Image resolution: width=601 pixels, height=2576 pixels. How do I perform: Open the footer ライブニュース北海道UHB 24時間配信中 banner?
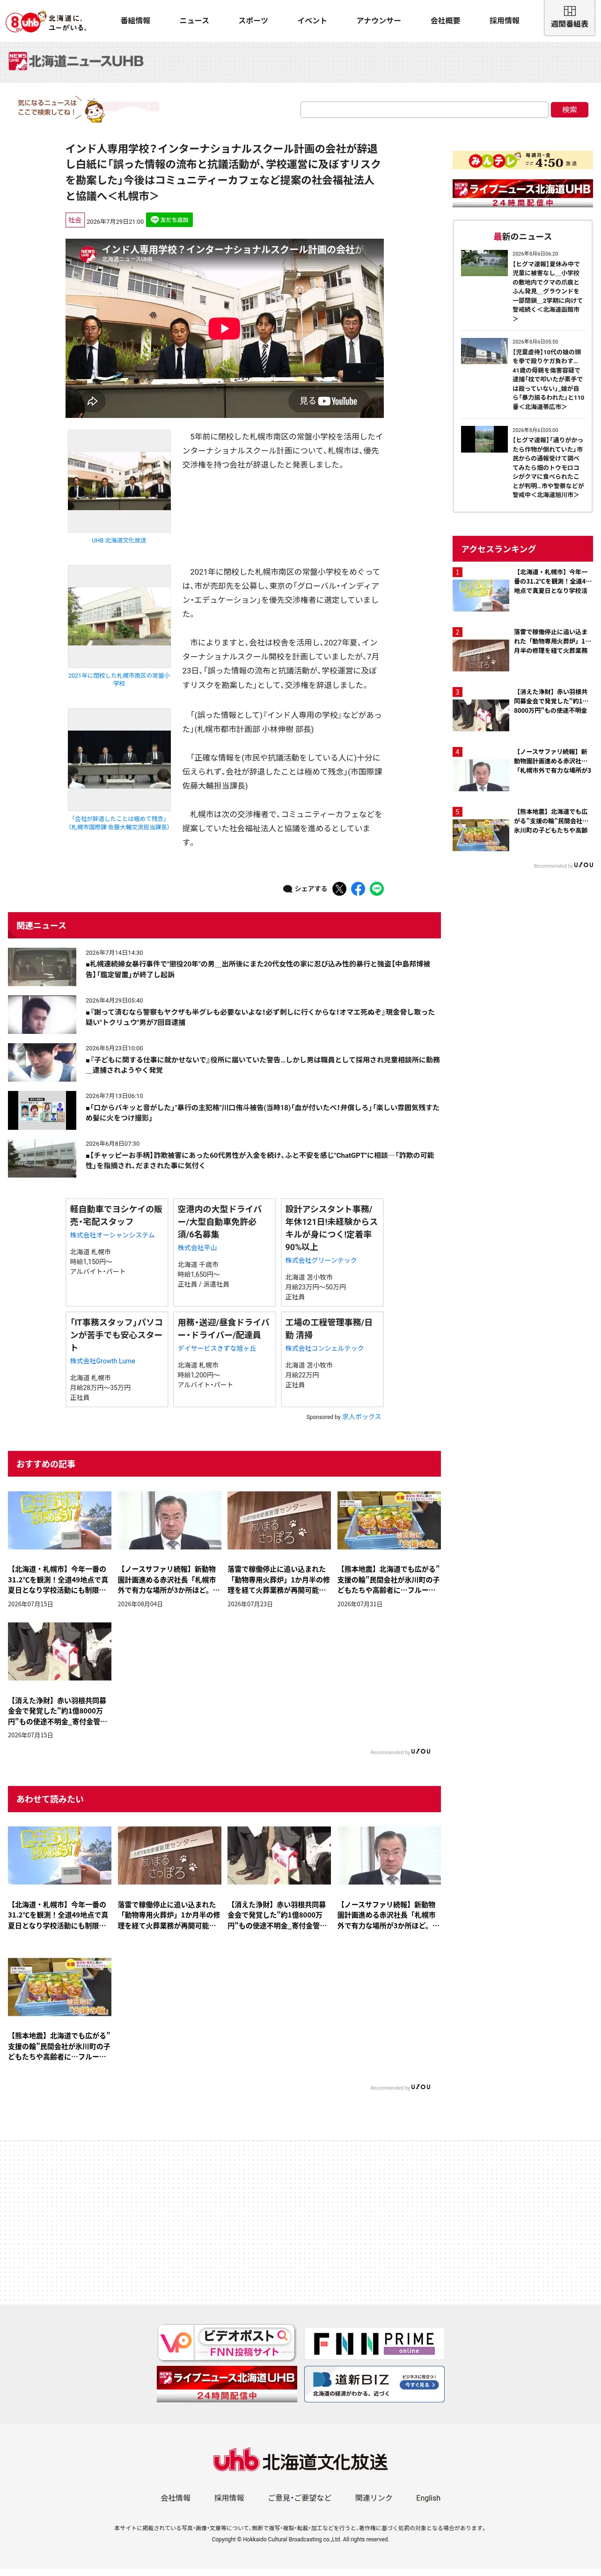pyautogui.click(x=227, y=2383)
